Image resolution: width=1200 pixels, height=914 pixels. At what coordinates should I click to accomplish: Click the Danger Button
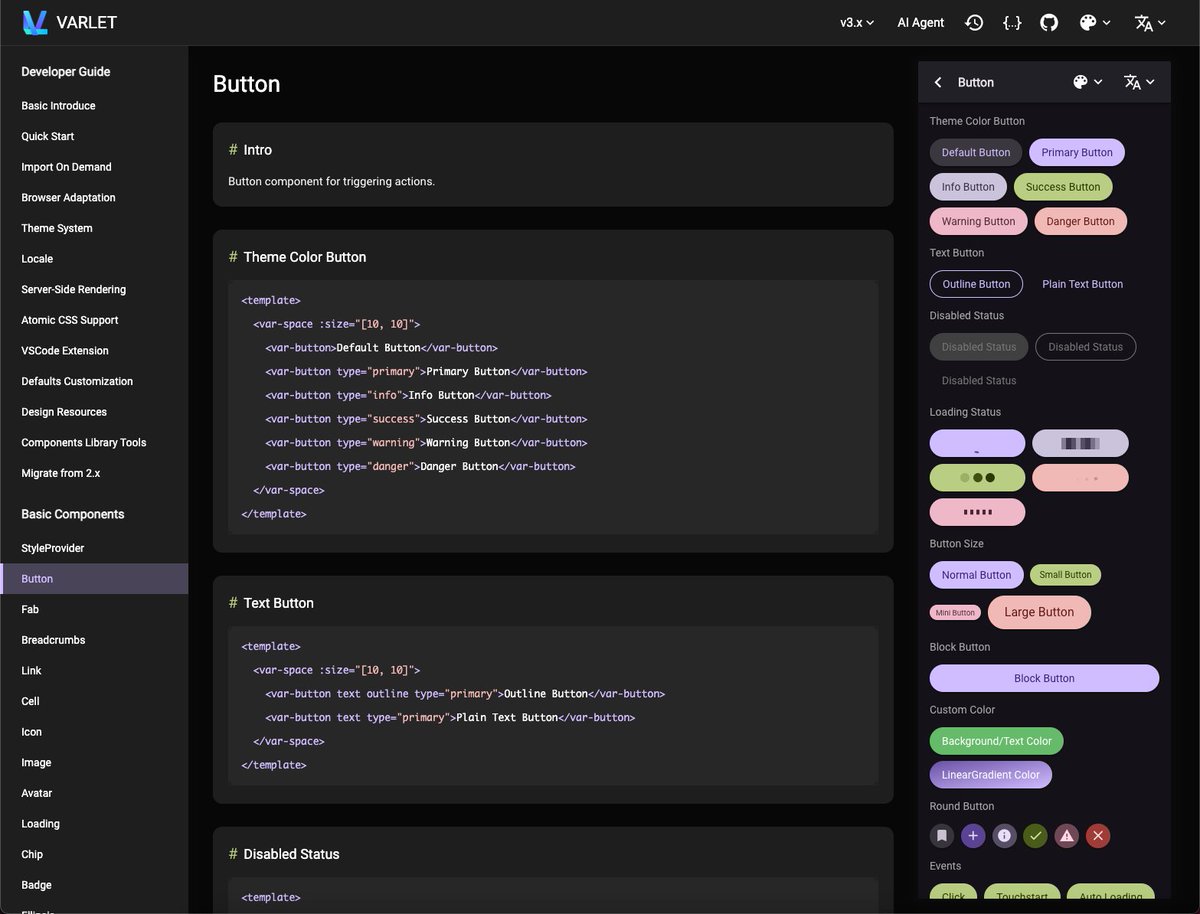1081,221
